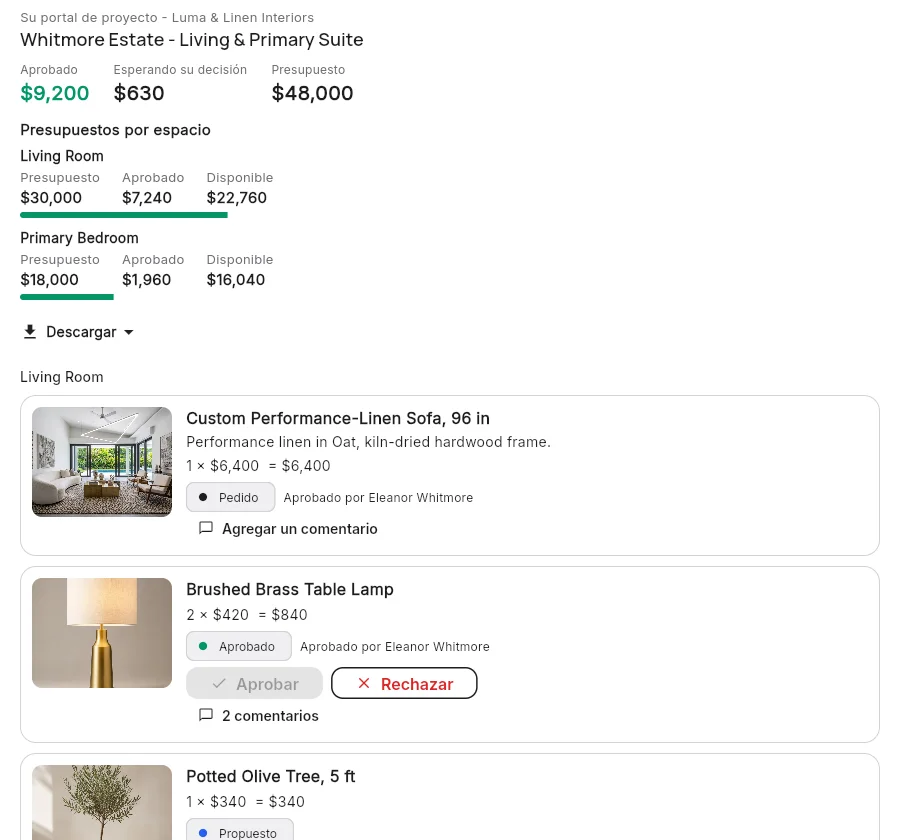This screenshot has height=840, width=900.
Task: Click the comment icon for Agregar un comentario
Action: (x=205, y=528)
